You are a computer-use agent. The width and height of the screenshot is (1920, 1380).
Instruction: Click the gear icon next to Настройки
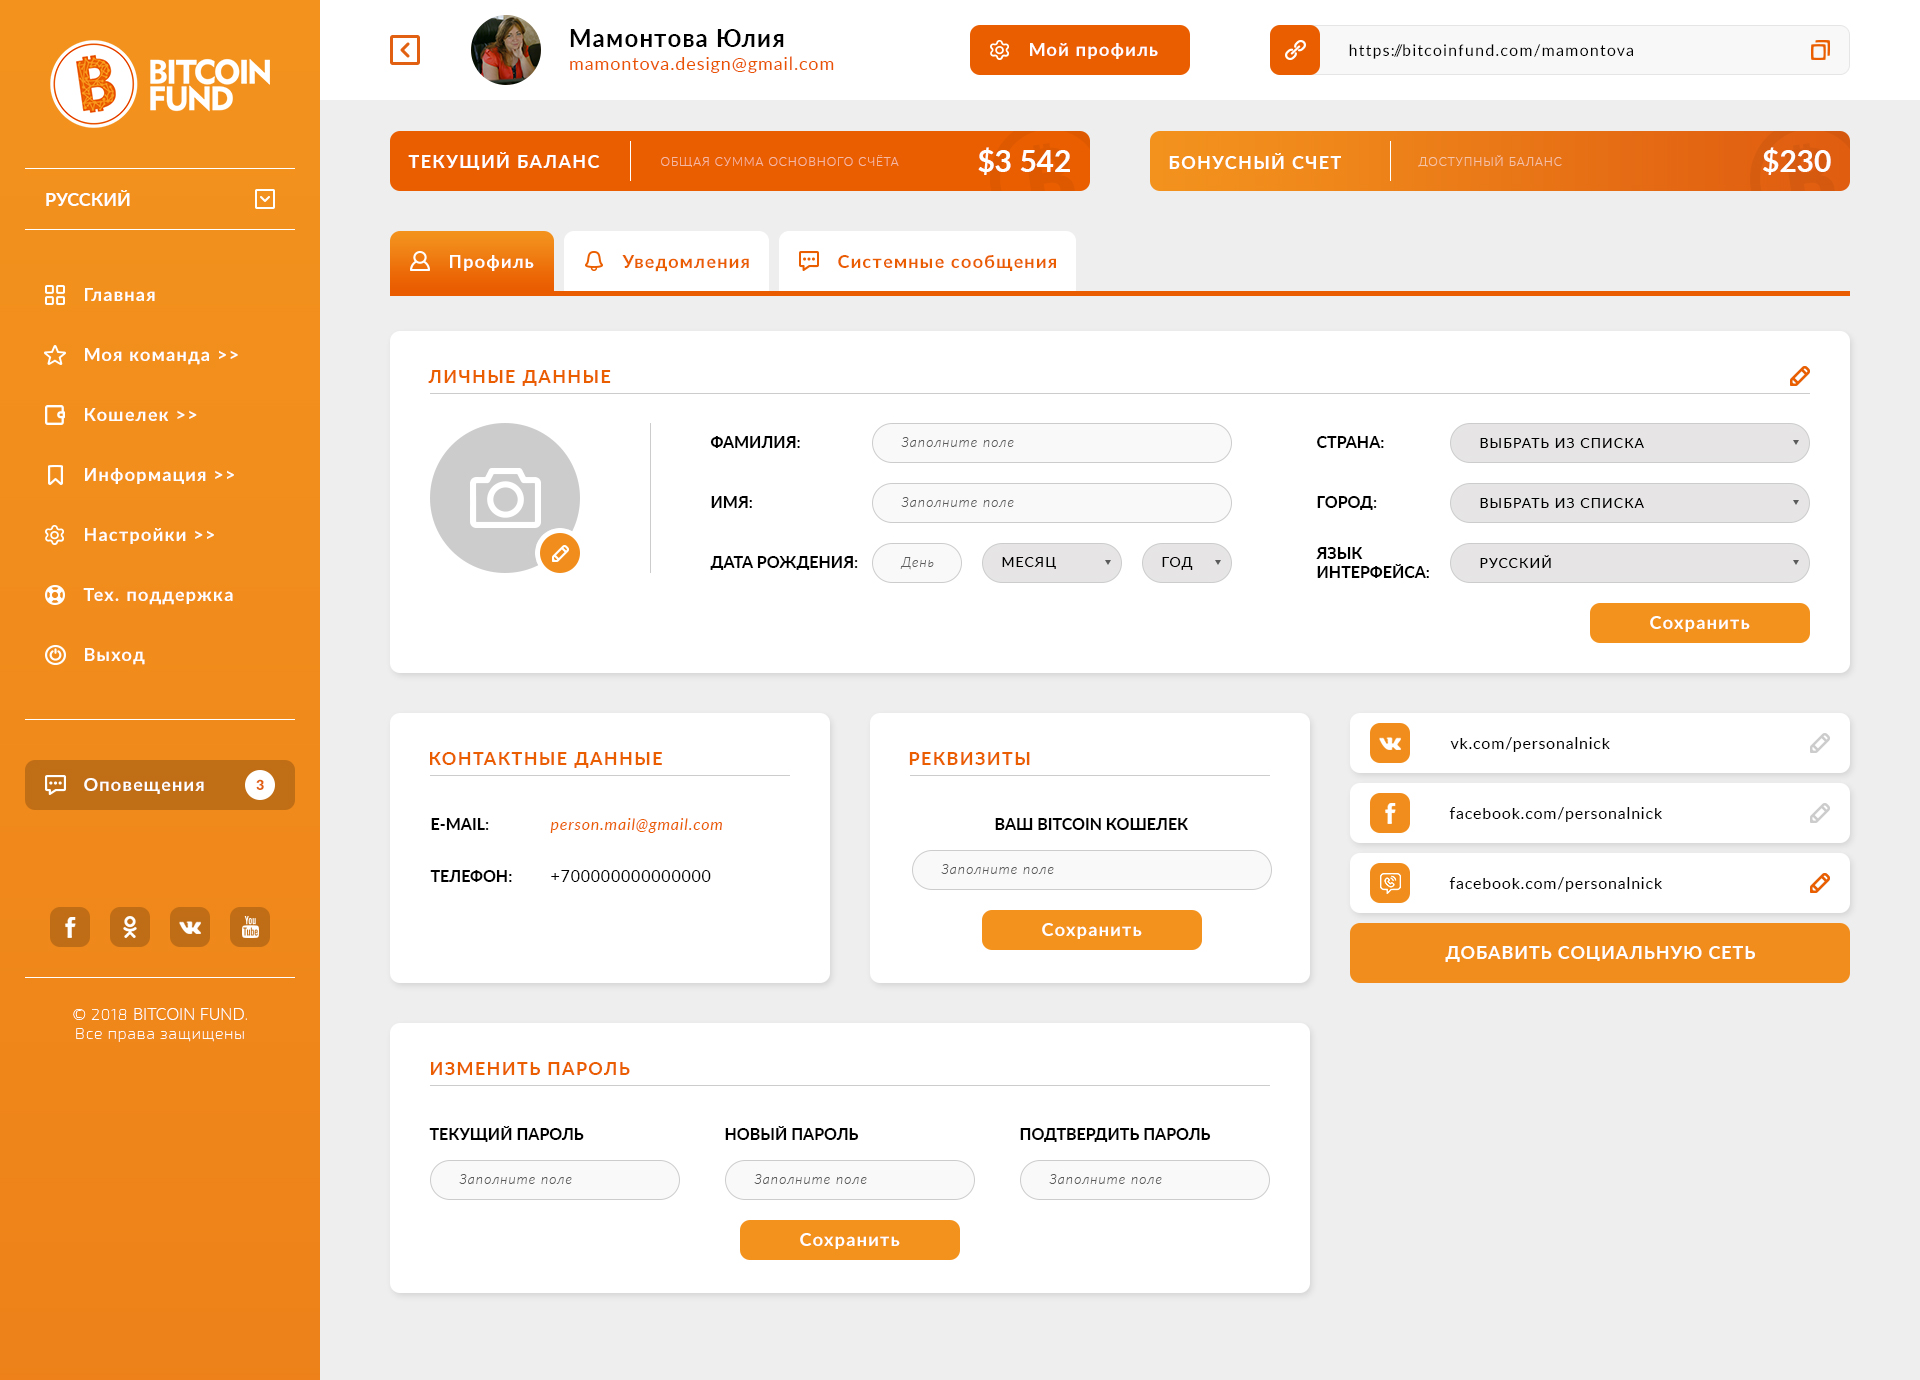(x=55, y=535)
